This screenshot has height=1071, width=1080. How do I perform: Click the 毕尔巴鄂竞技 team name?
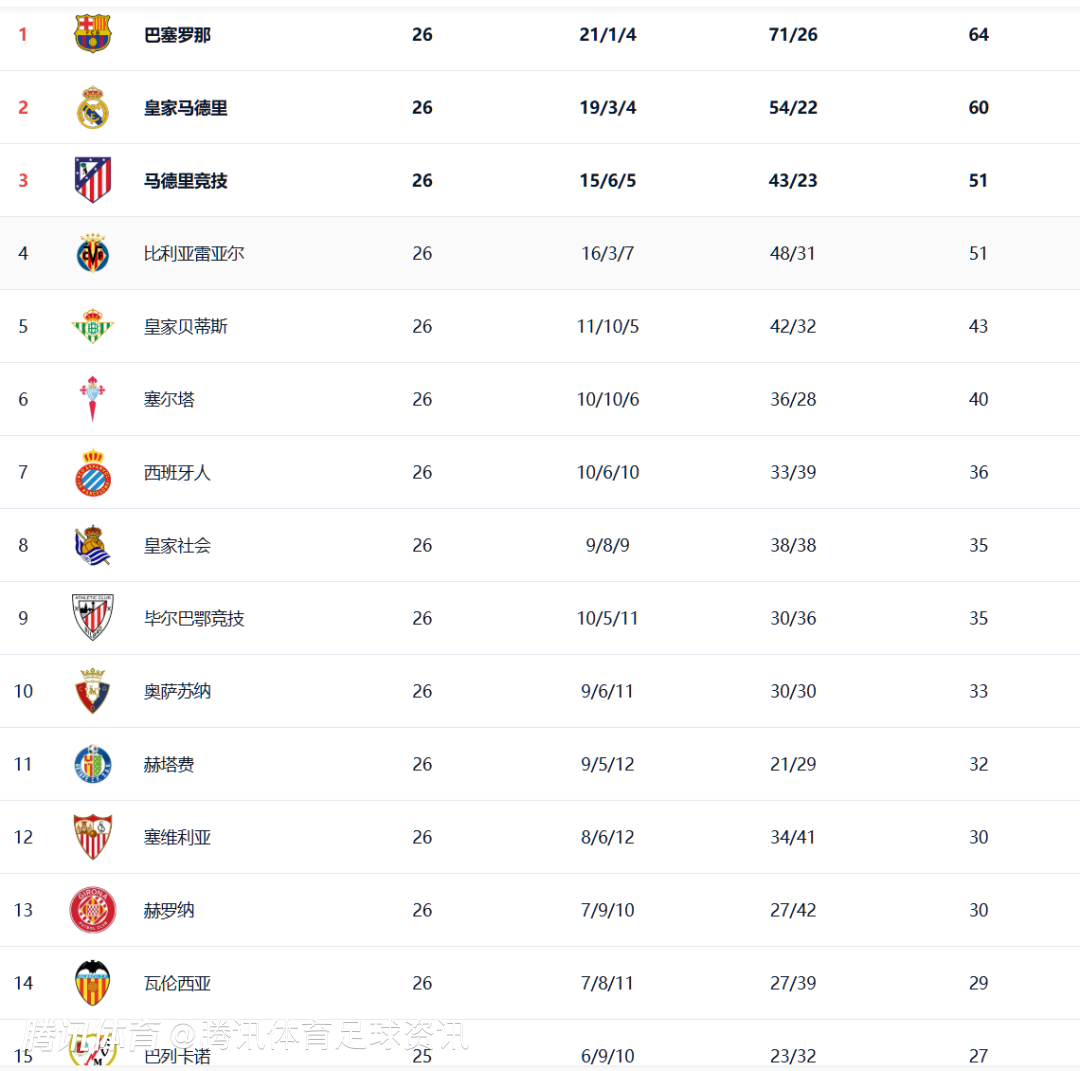point(194,619)
